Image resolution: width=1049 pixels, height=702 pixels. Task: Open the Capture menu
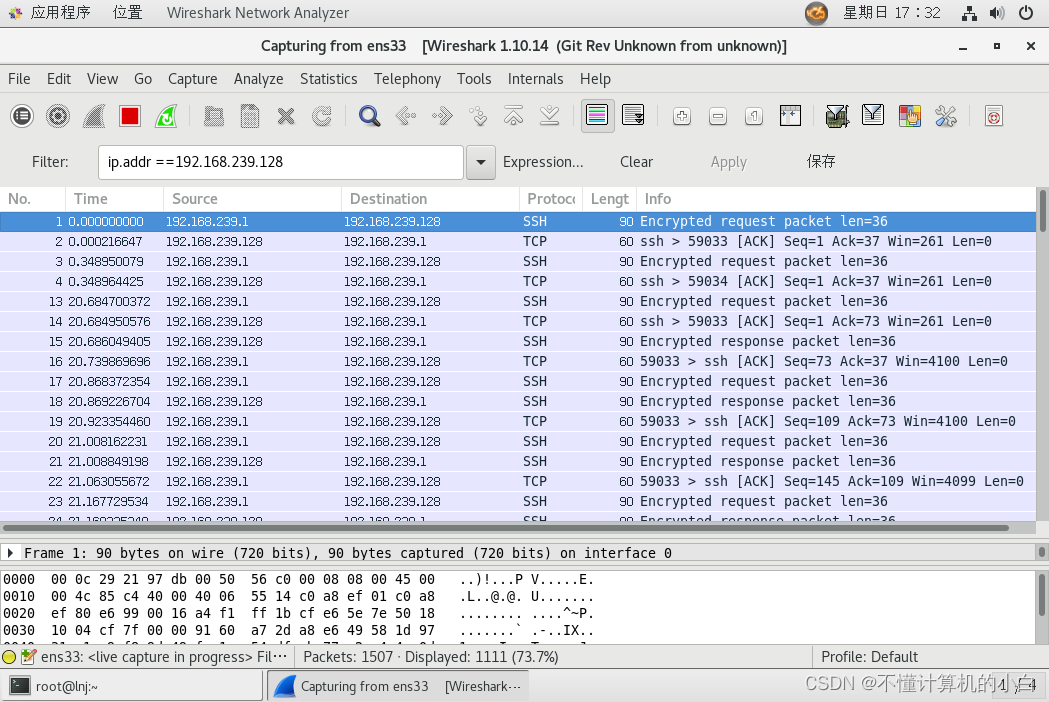[x=193, y=79]
